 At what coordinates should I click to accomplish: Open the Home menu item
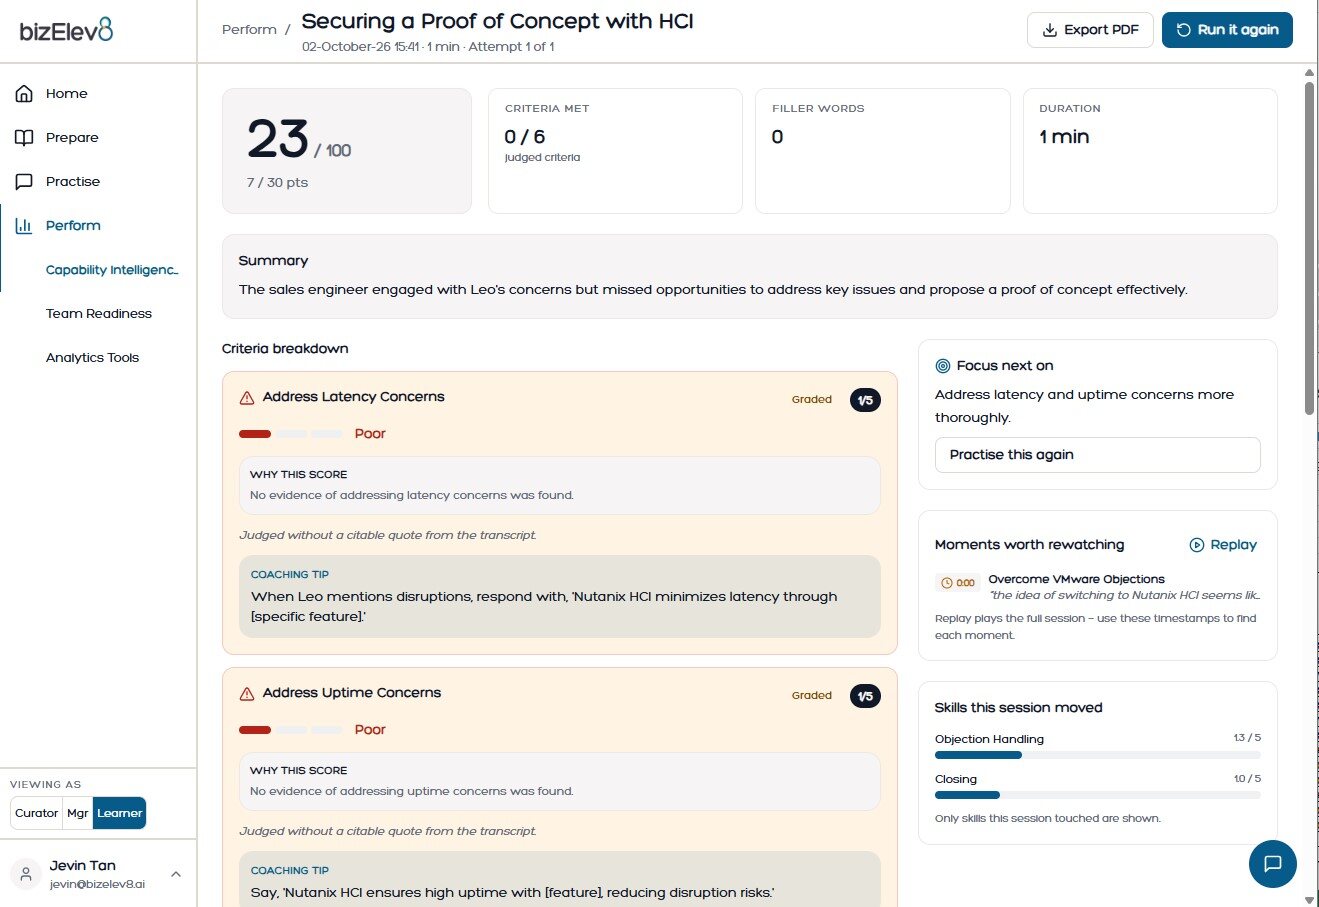tap(98, 94)
